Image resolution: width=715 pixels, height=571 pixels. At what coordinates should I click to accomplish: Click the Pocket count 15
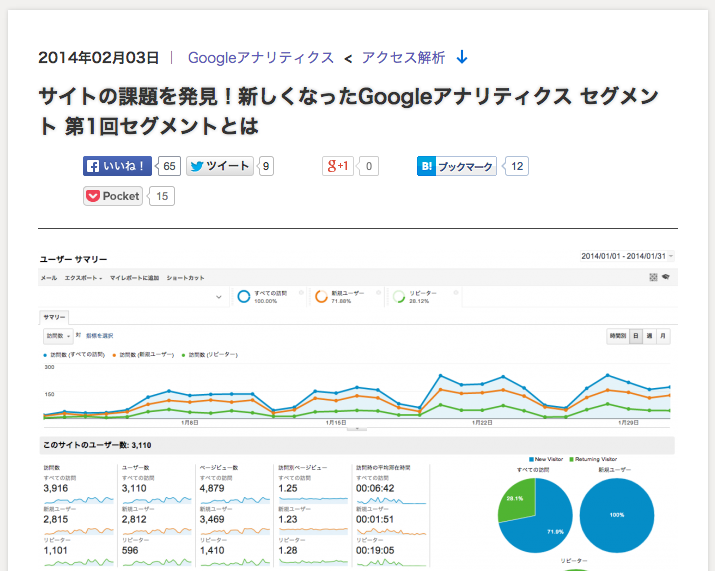click(161, 196)
